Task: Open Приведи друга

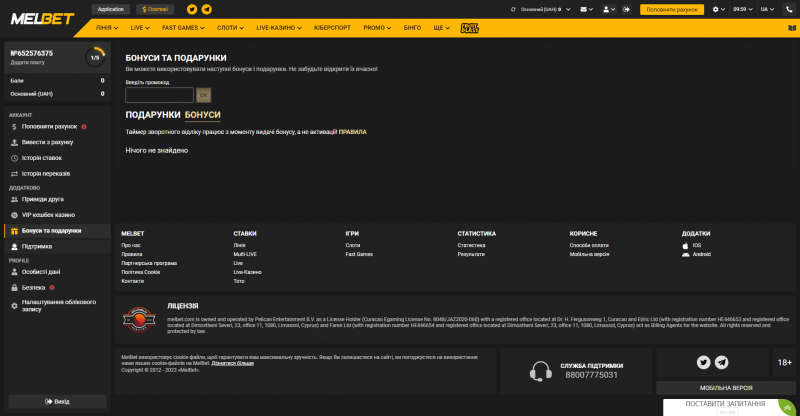Action: click(43, 200)
